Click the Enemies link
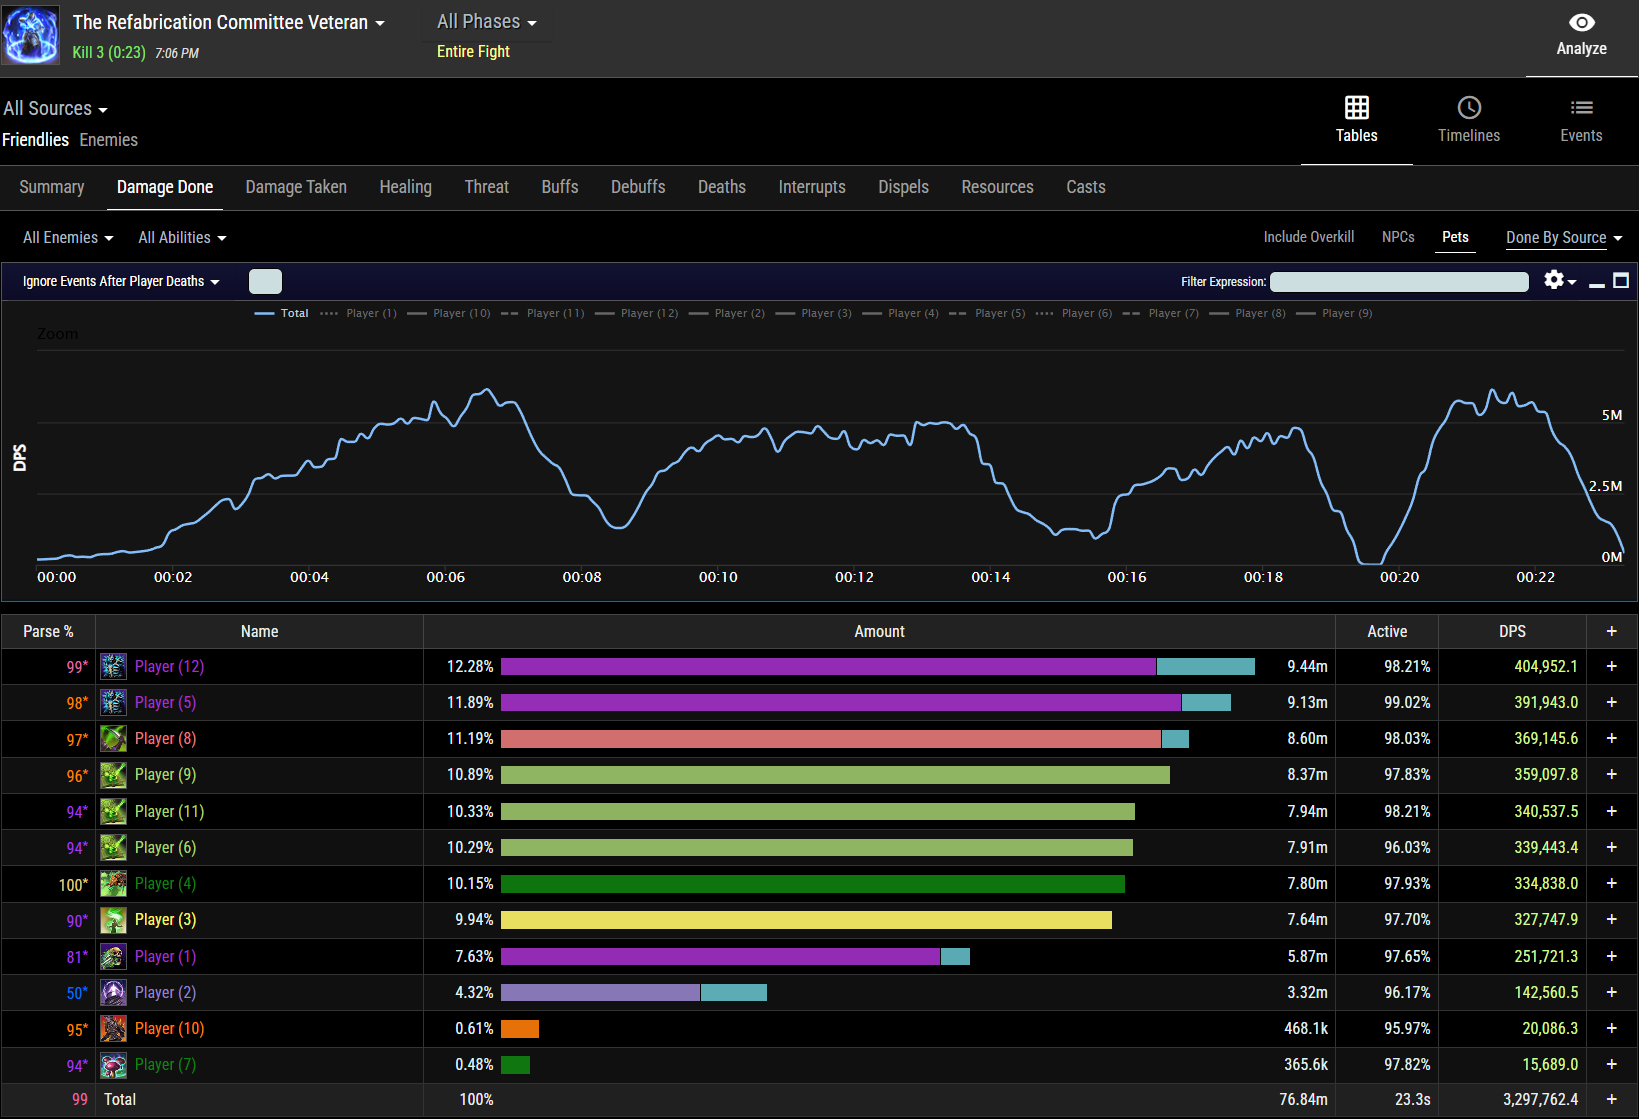 [x=108, y=140]
